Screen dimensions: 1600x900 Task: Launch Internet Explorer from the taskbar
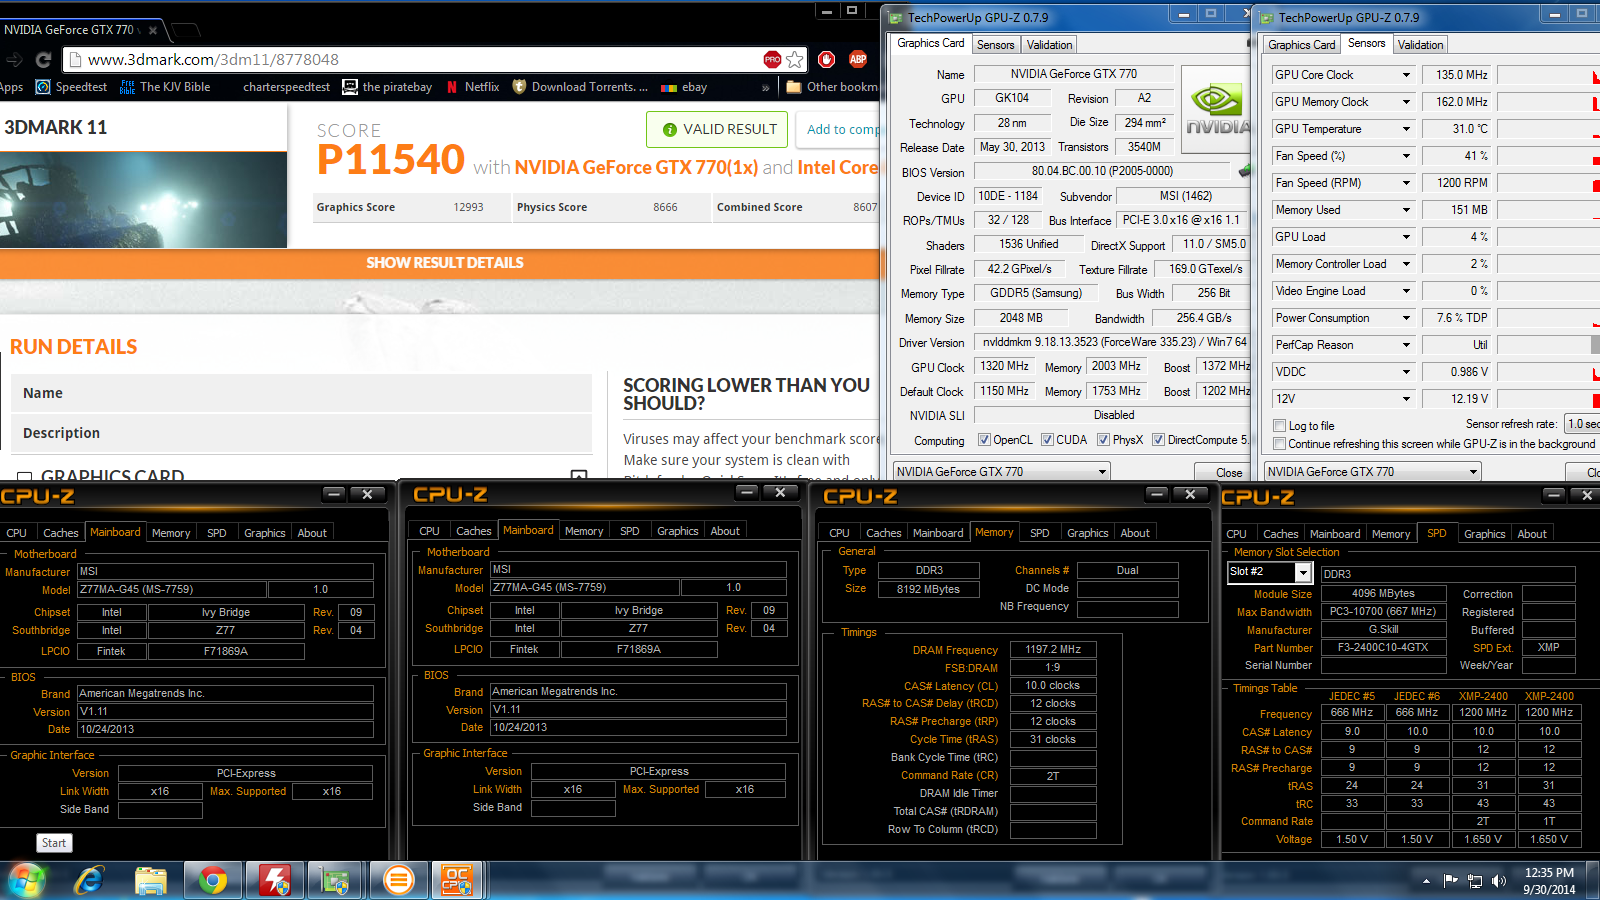click(89, 881)
